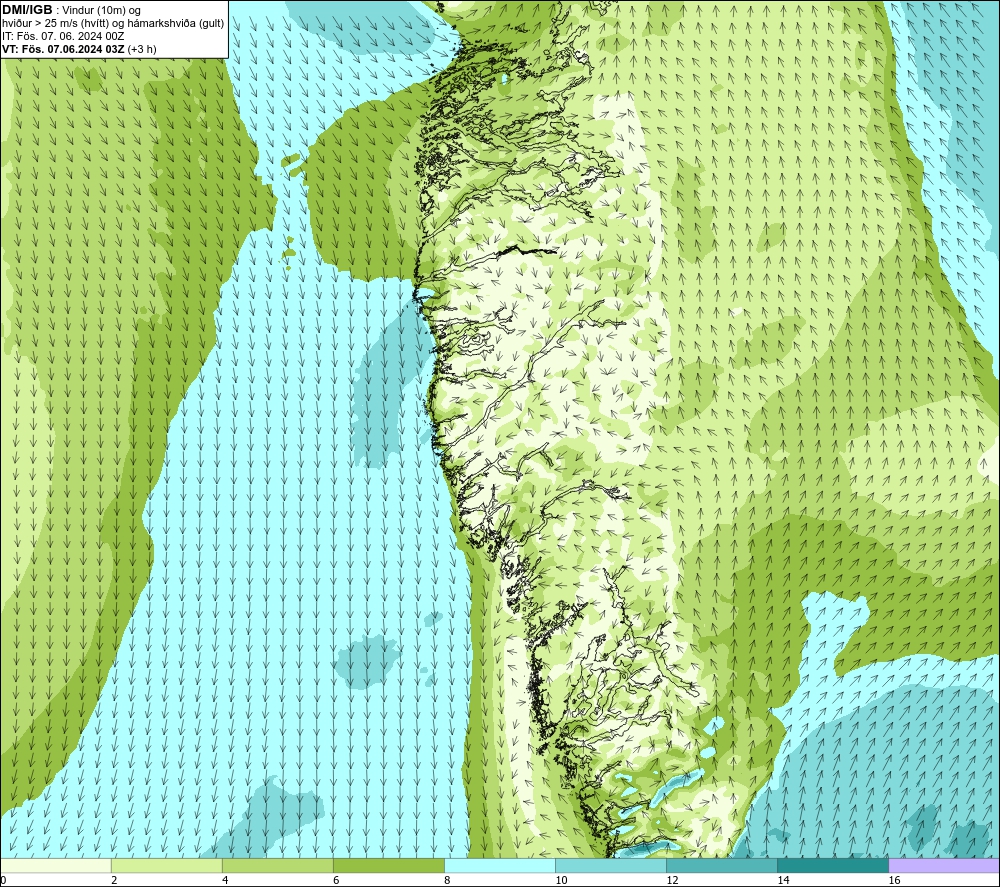Screen dimensions: 1000x887
Task: Click the dark green 6-8 m/s legend swatch
Action: tap(389, 865)
